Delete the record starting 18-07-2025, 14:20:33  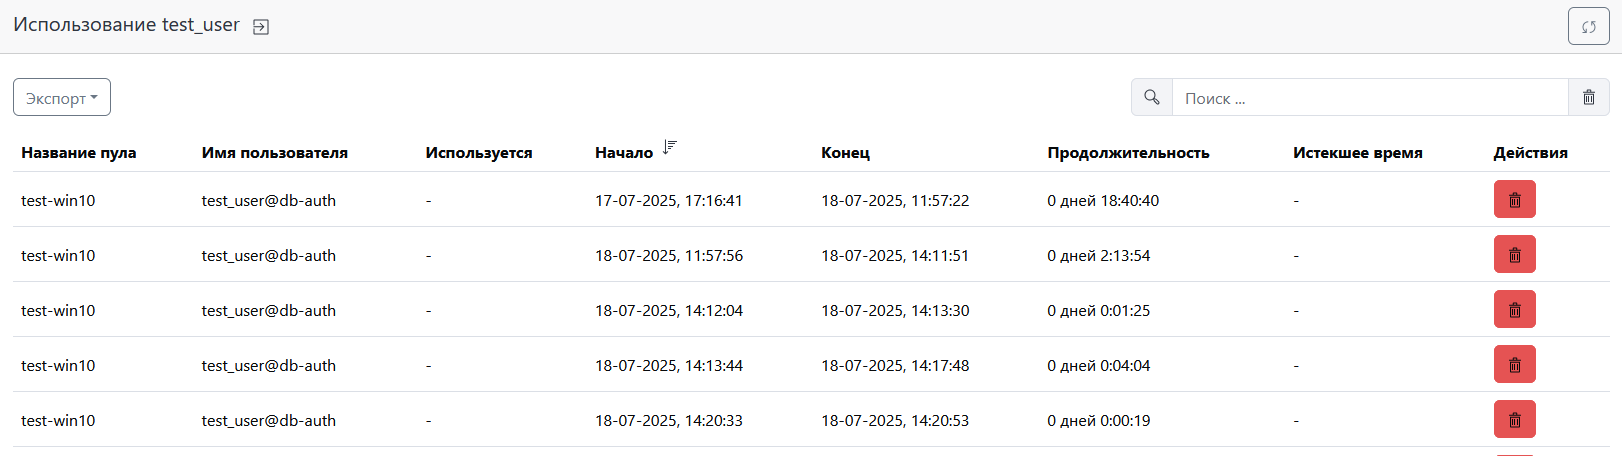pyautogui.click(x=1514, y=420)
